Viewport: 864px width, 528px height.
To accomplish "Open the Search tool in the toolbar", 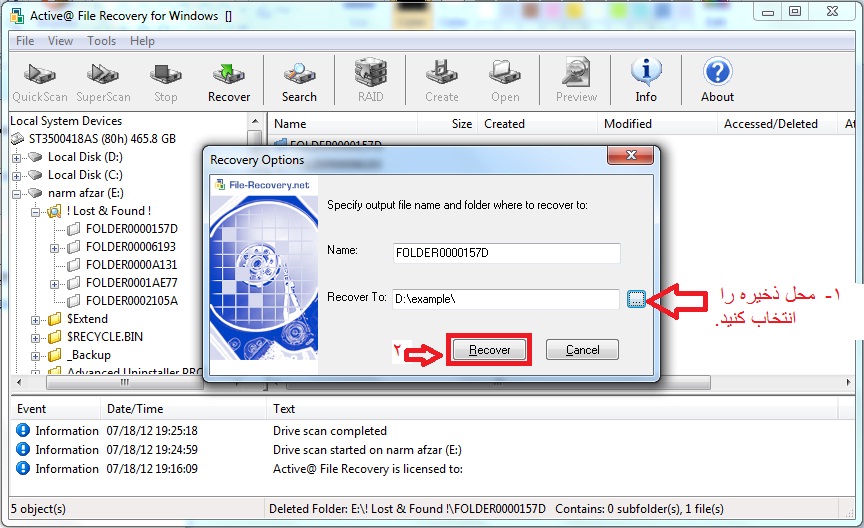I will (x=299, y=82).
